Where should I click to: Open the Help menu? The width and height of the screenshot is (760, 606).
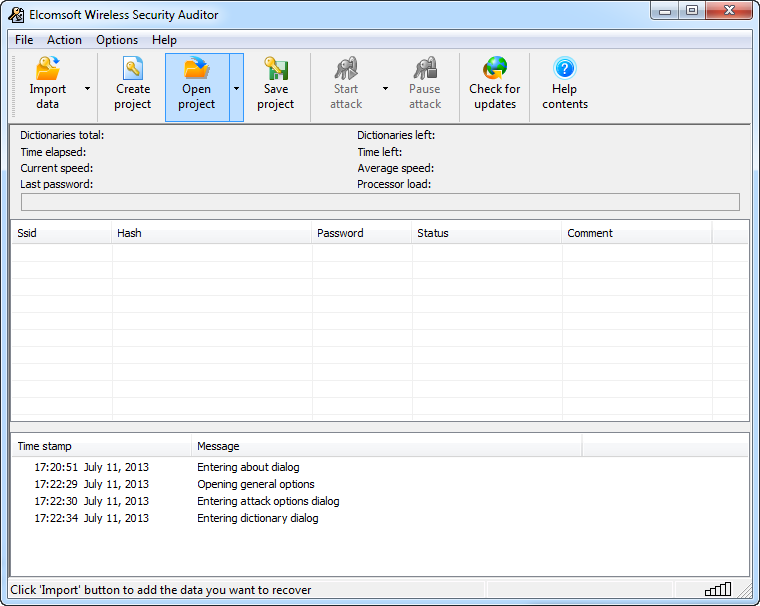coord(164,40)
